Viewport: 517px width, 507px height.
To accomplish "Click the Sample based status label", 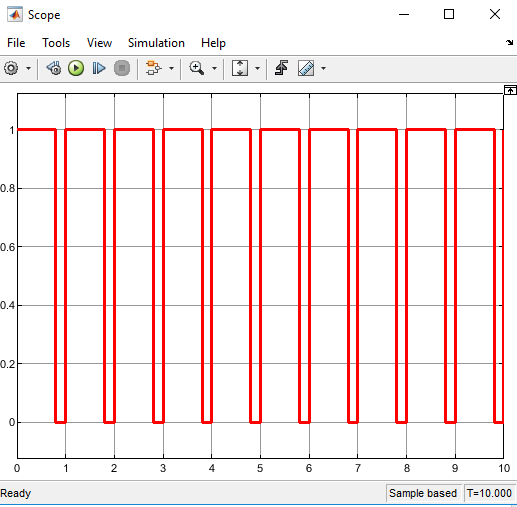I will pyautogui.click(x=423, y=493).
